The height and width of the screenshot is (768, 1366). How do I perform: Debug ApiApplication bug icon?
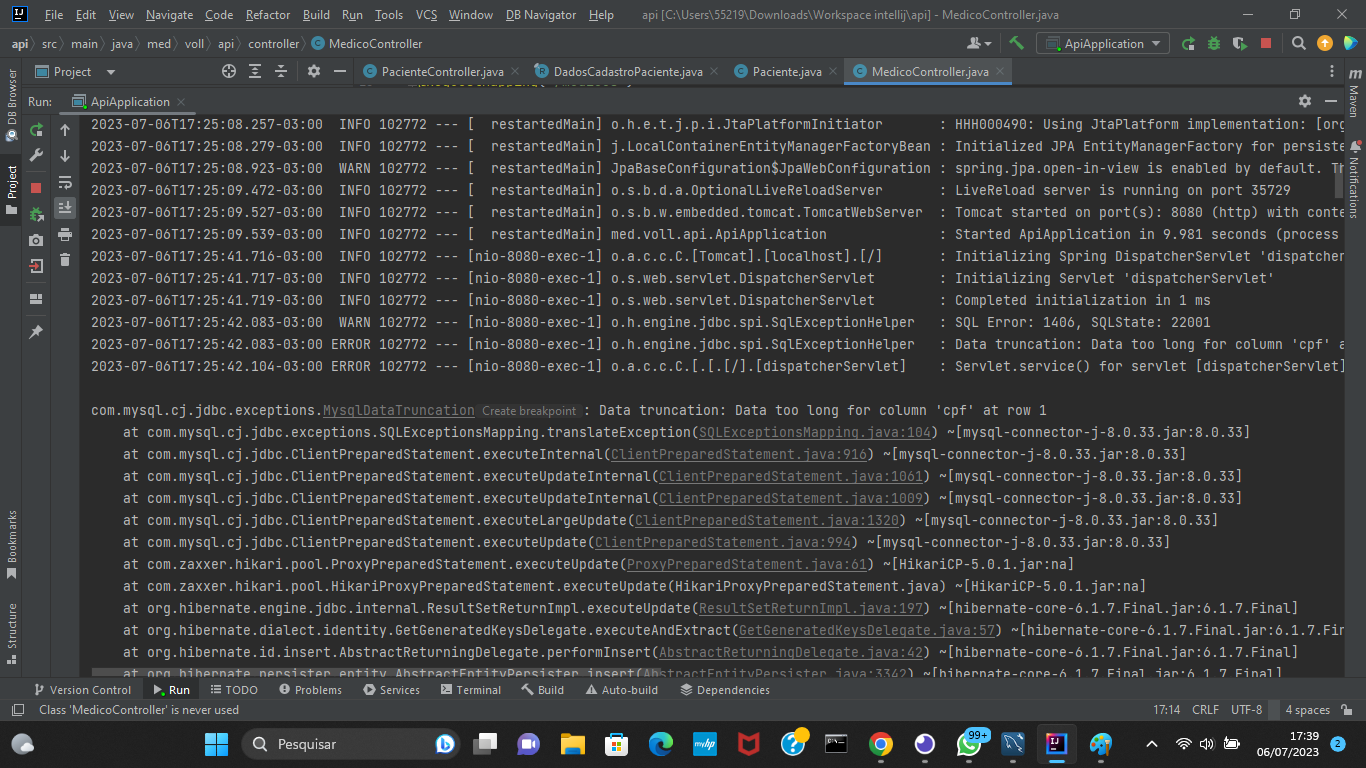pyautogui.click(x=1214, y=43)
